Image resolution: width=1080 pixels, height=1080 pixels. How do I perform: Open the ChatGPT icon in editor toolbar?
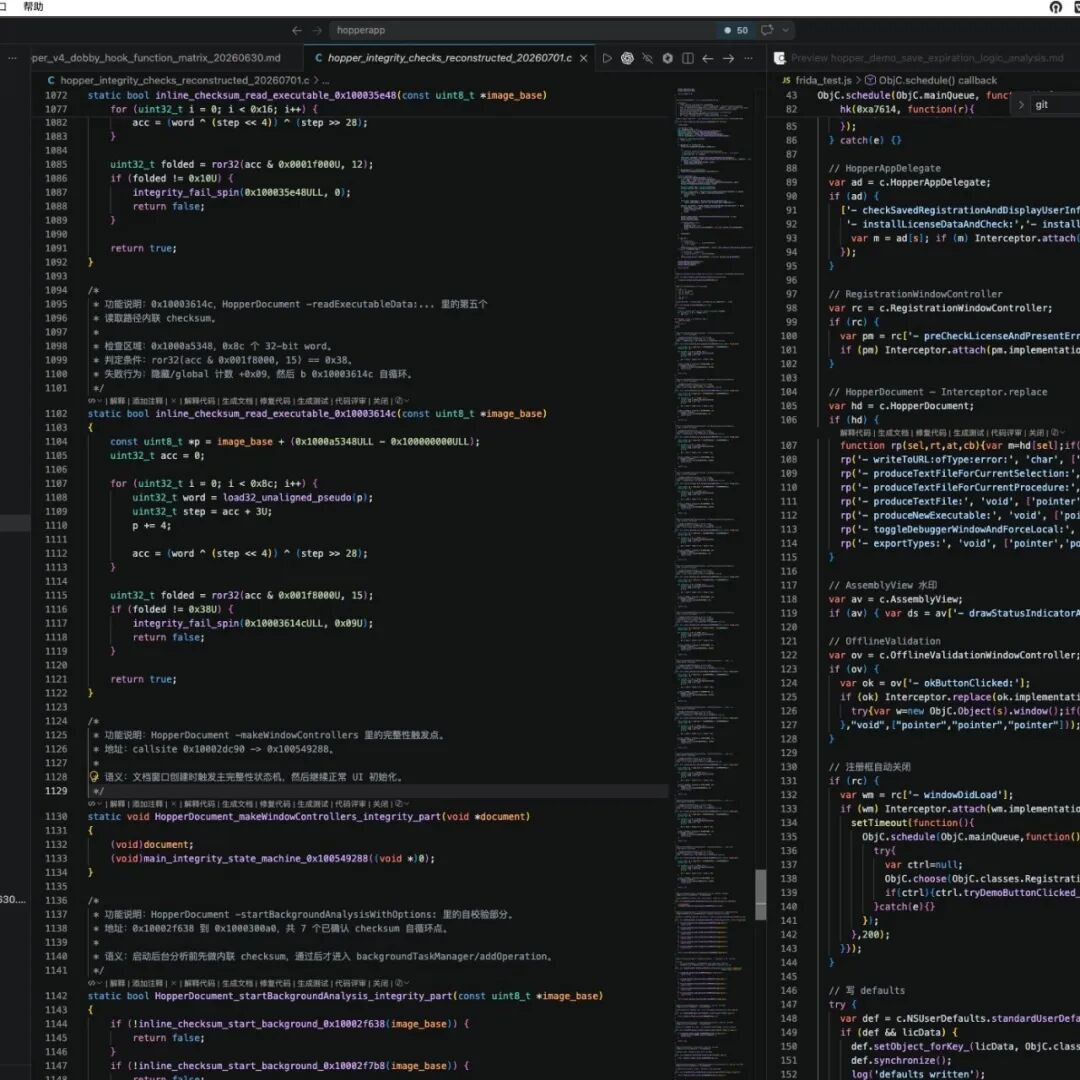pyautogui.click(x=627, y=58)
